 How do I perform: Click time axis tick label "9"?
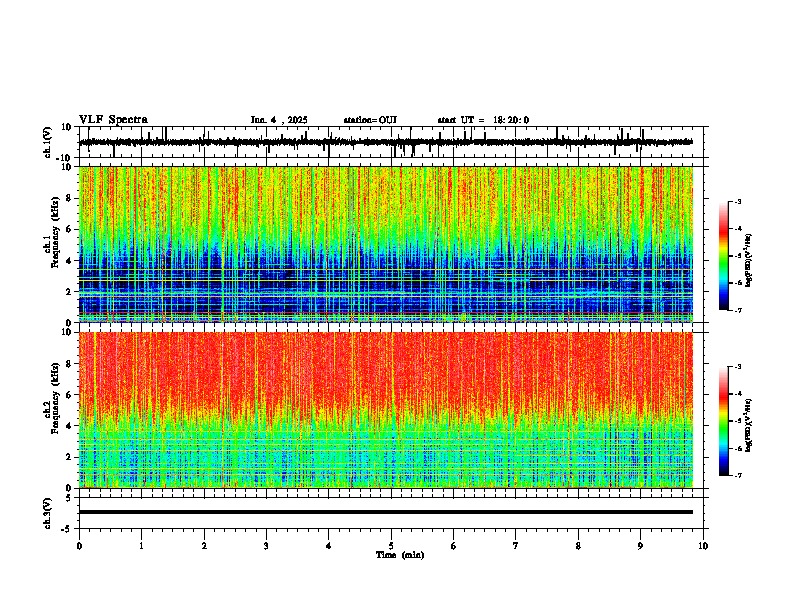[x=640, y=546]
